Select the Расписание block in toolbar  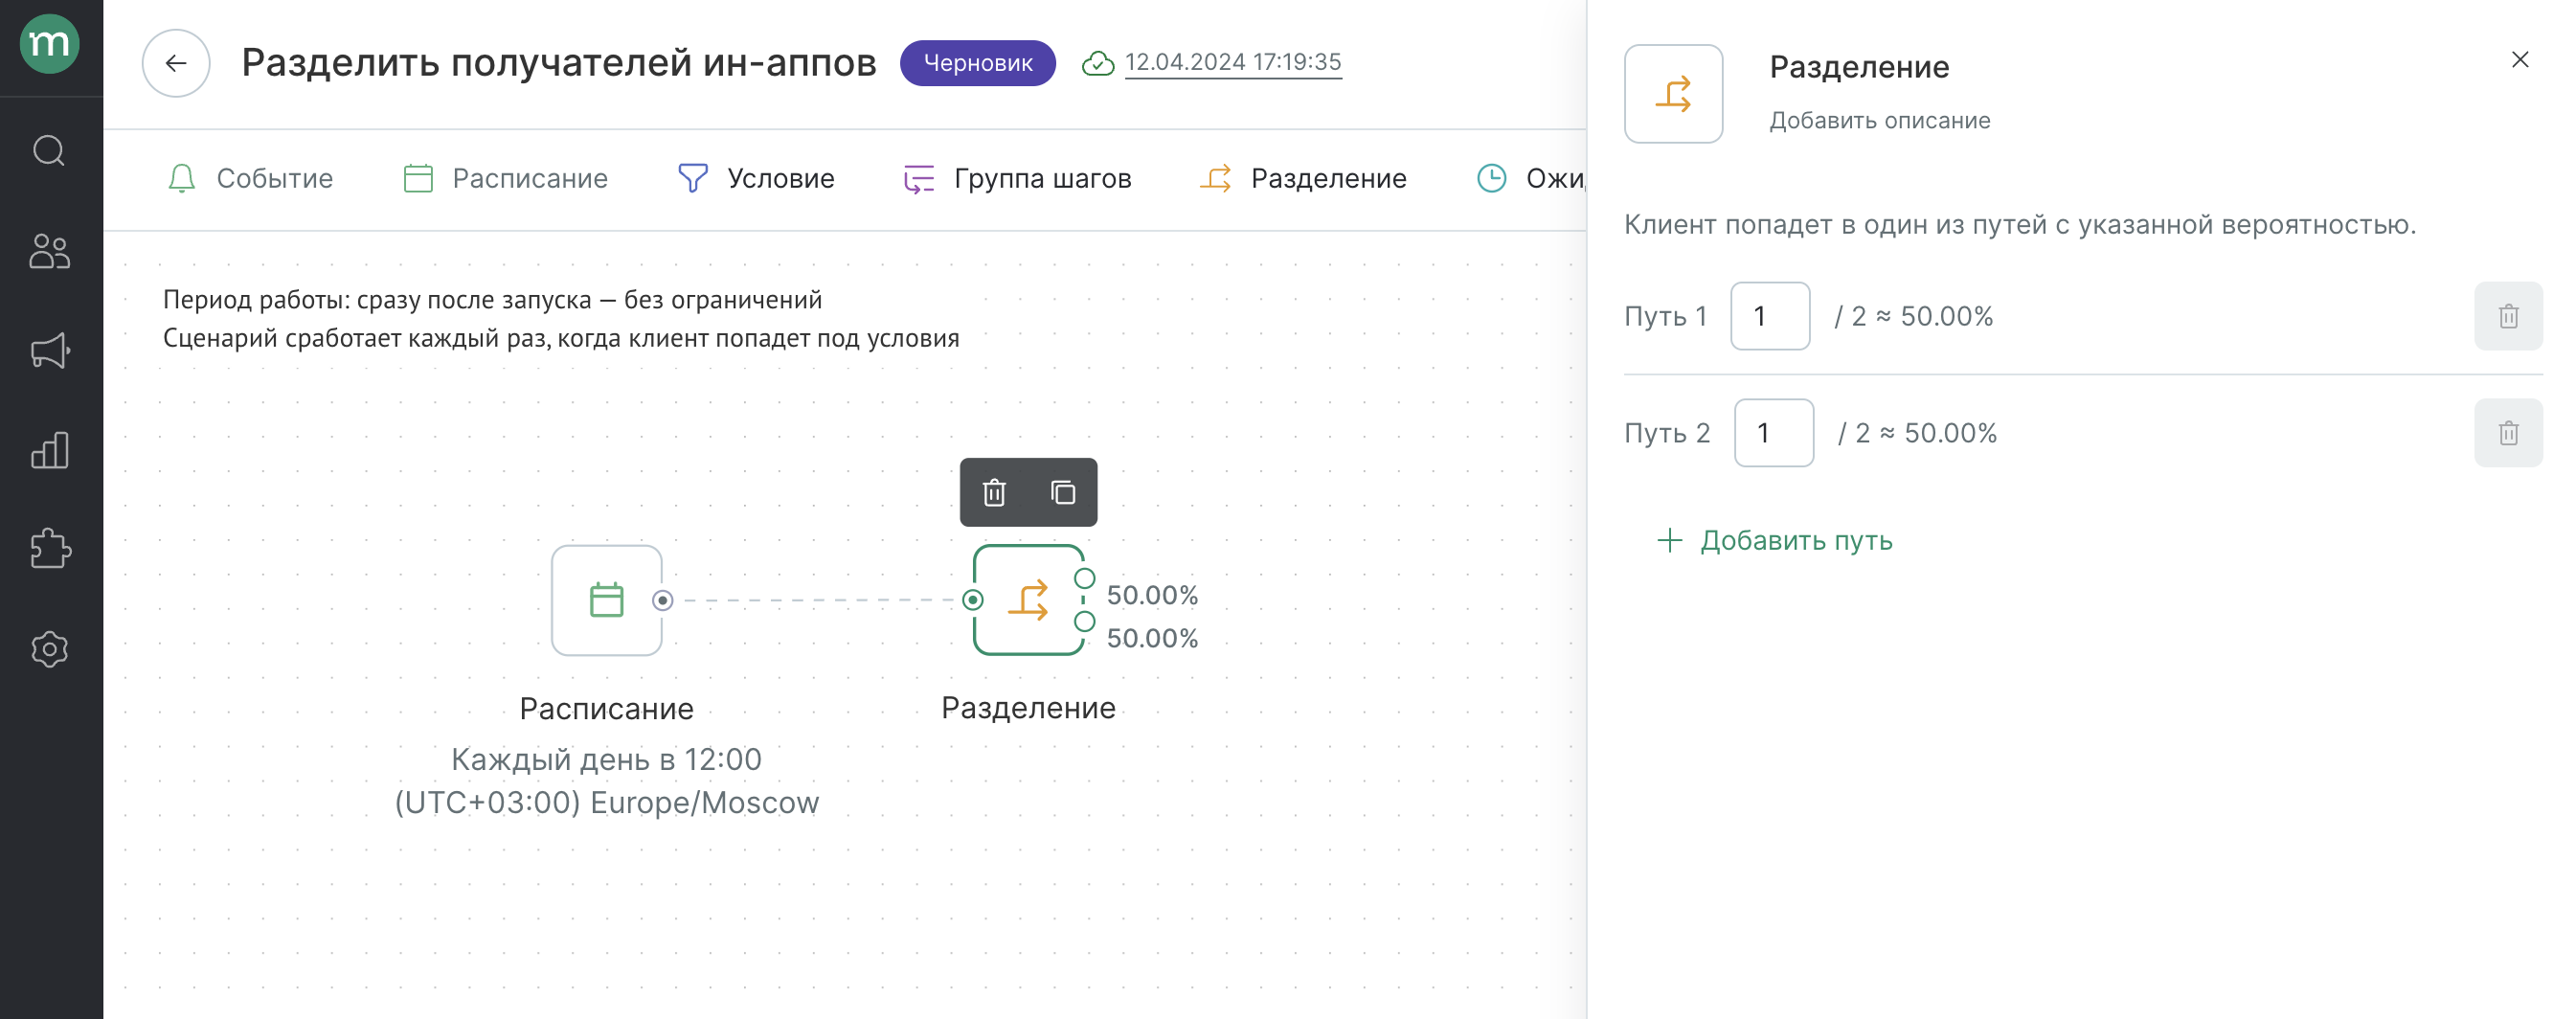click(x=505, y=179)
